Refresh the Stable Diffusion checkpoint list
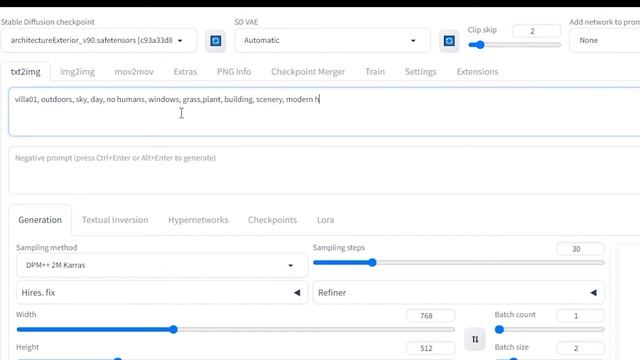The image size is (640, 360). 216,41
